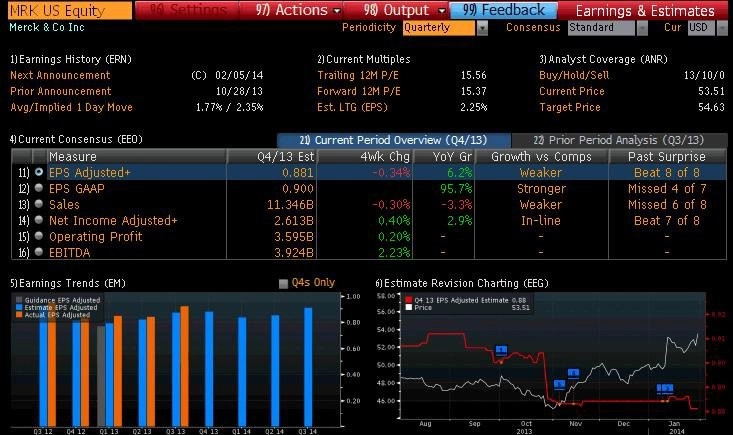The image size is (733, 435).
Task: Click Avg/Implied 1 Day Move label
Action: click(x=72, y=107)
